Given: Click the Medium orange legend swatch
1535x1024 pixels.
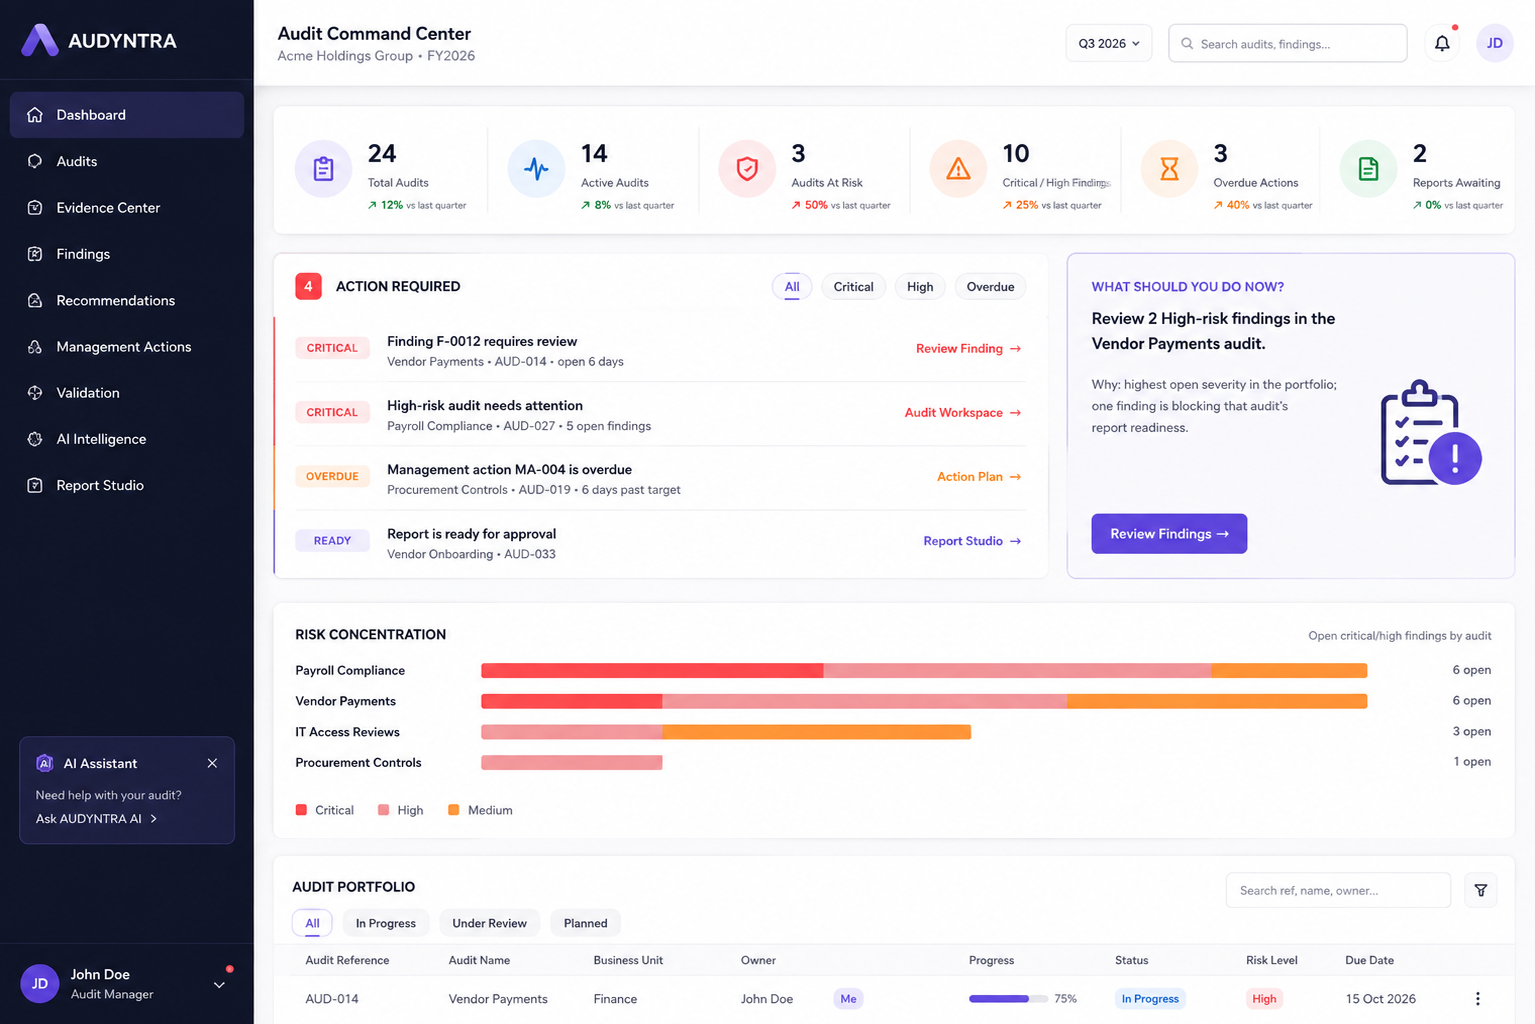Looking at the screenshot, I should tap(454, 810).
